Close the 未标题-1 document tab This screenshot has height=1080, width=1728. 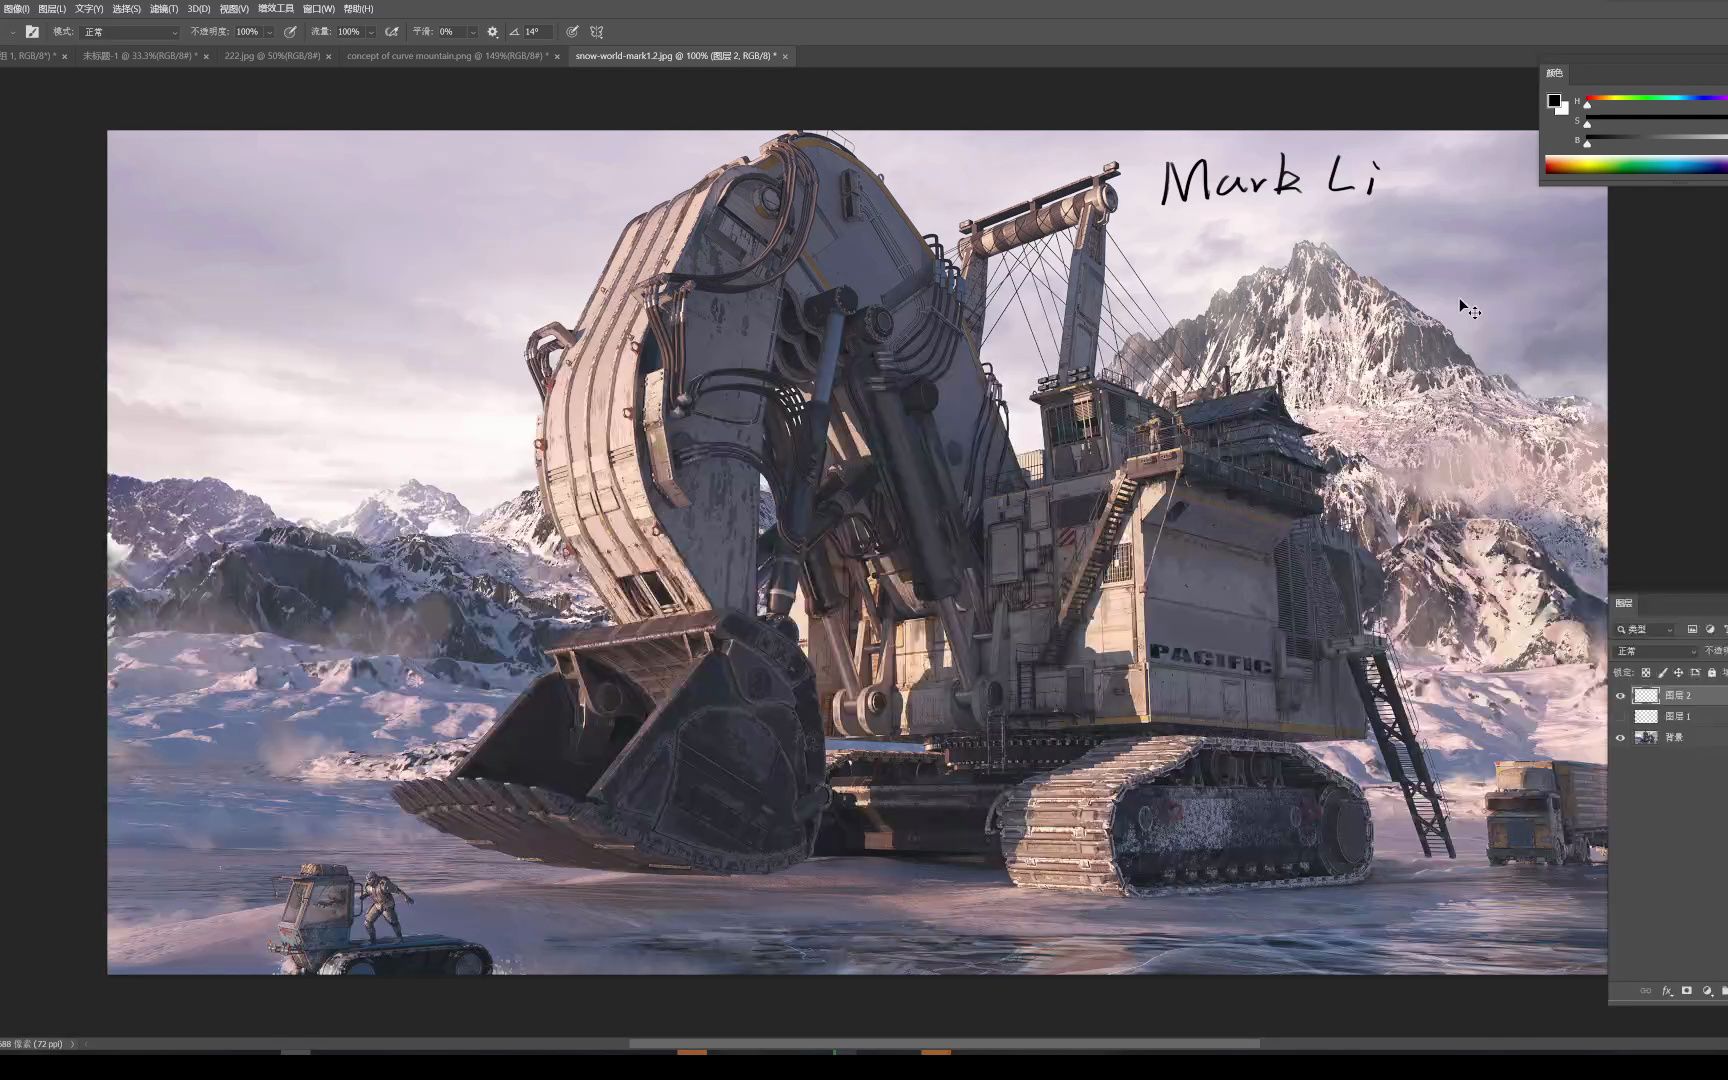tap(206, 57)
